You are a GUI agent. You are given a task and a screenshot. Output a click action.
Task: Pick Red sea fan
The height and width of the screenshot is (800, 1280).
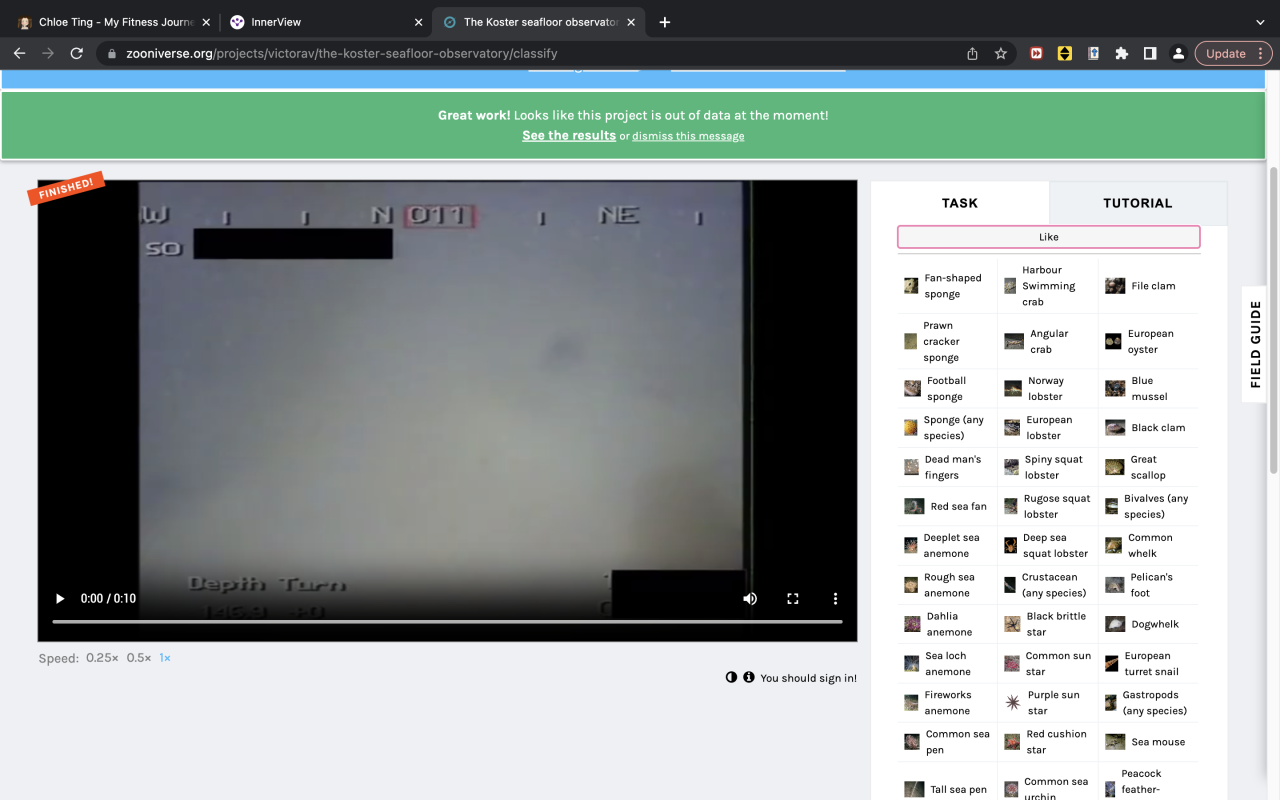coord(948,506)
